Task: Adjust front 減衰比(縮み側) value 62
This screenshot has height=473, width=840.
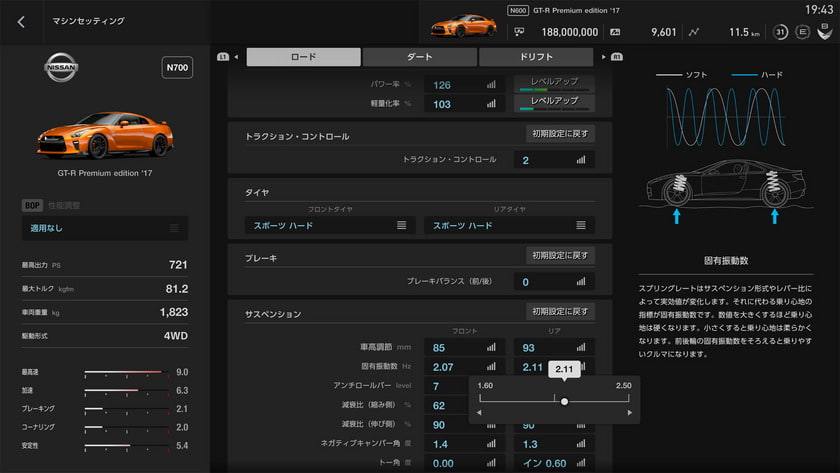Action: [x=446, y=406]
